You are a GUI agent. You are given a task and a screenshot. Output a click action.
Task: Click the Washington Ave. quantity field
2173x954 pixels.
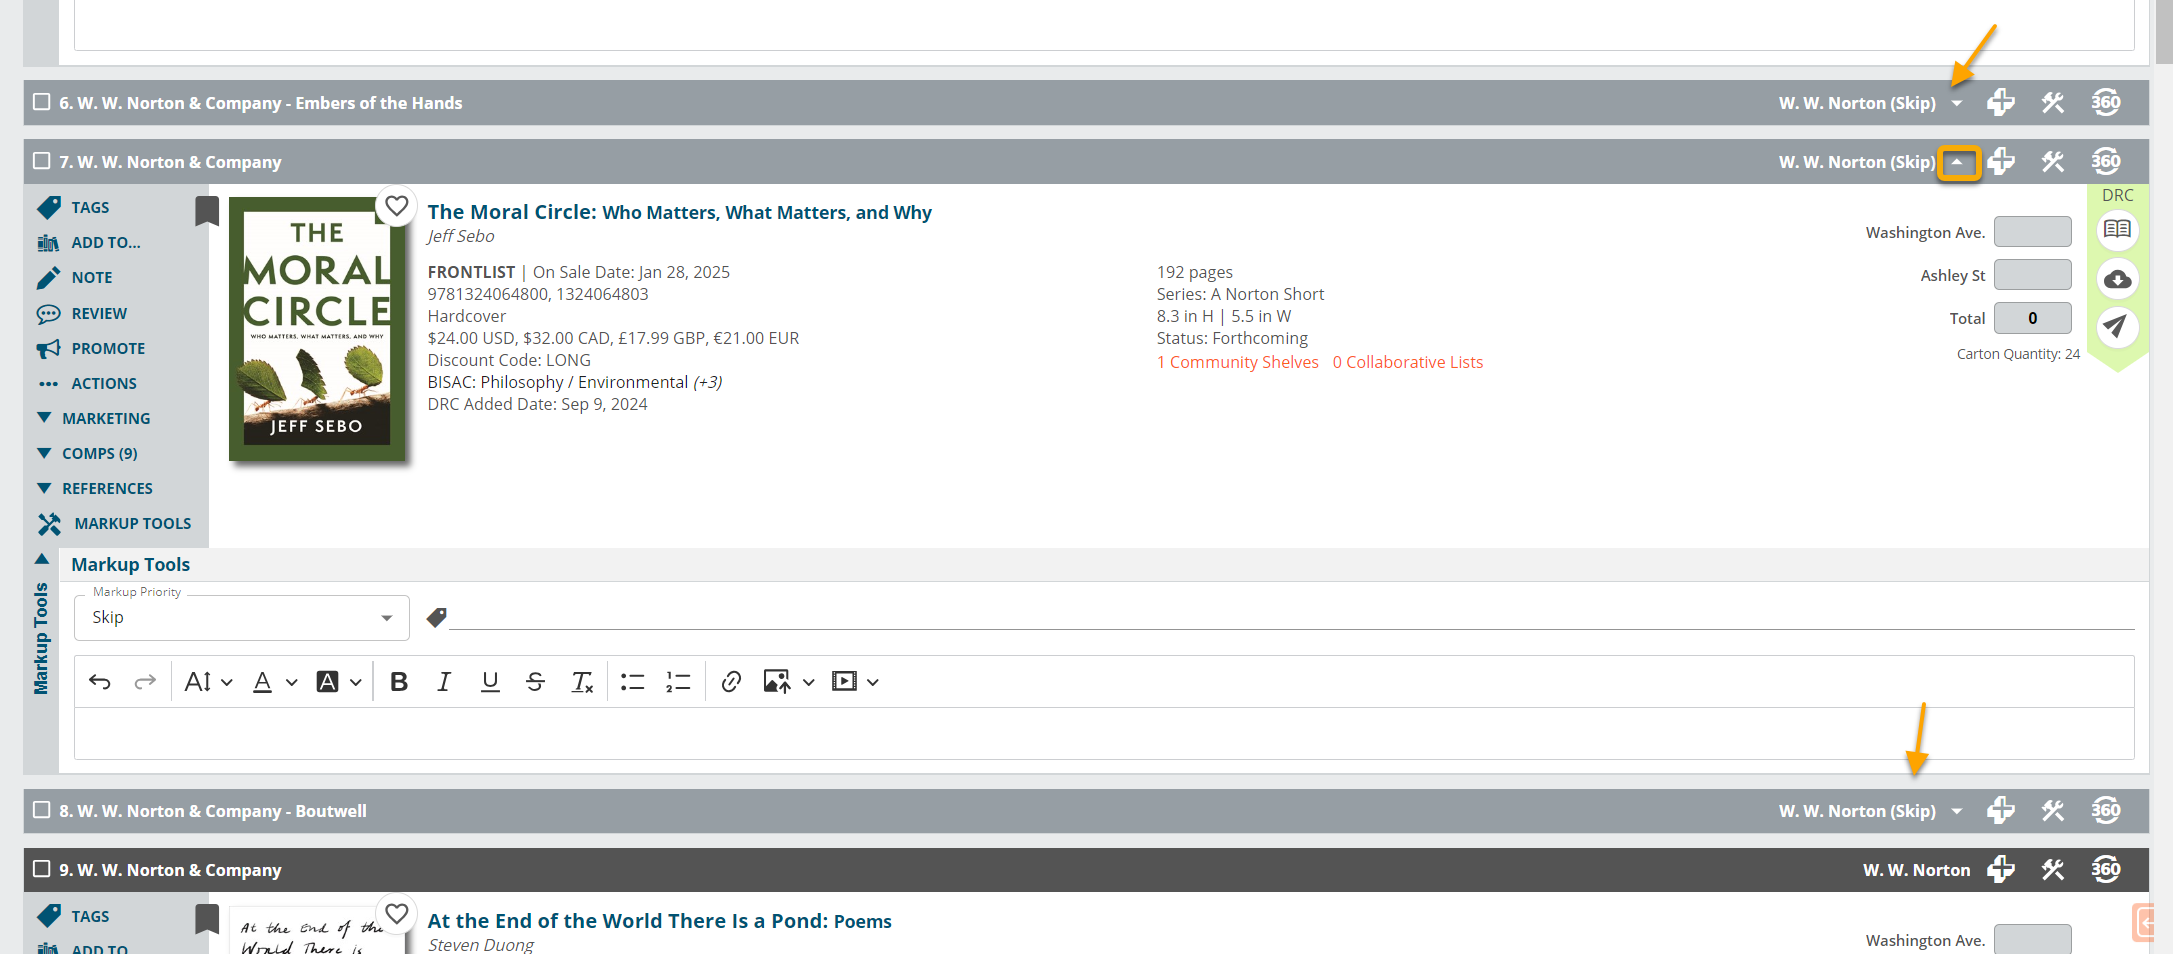pos(2032,232)
